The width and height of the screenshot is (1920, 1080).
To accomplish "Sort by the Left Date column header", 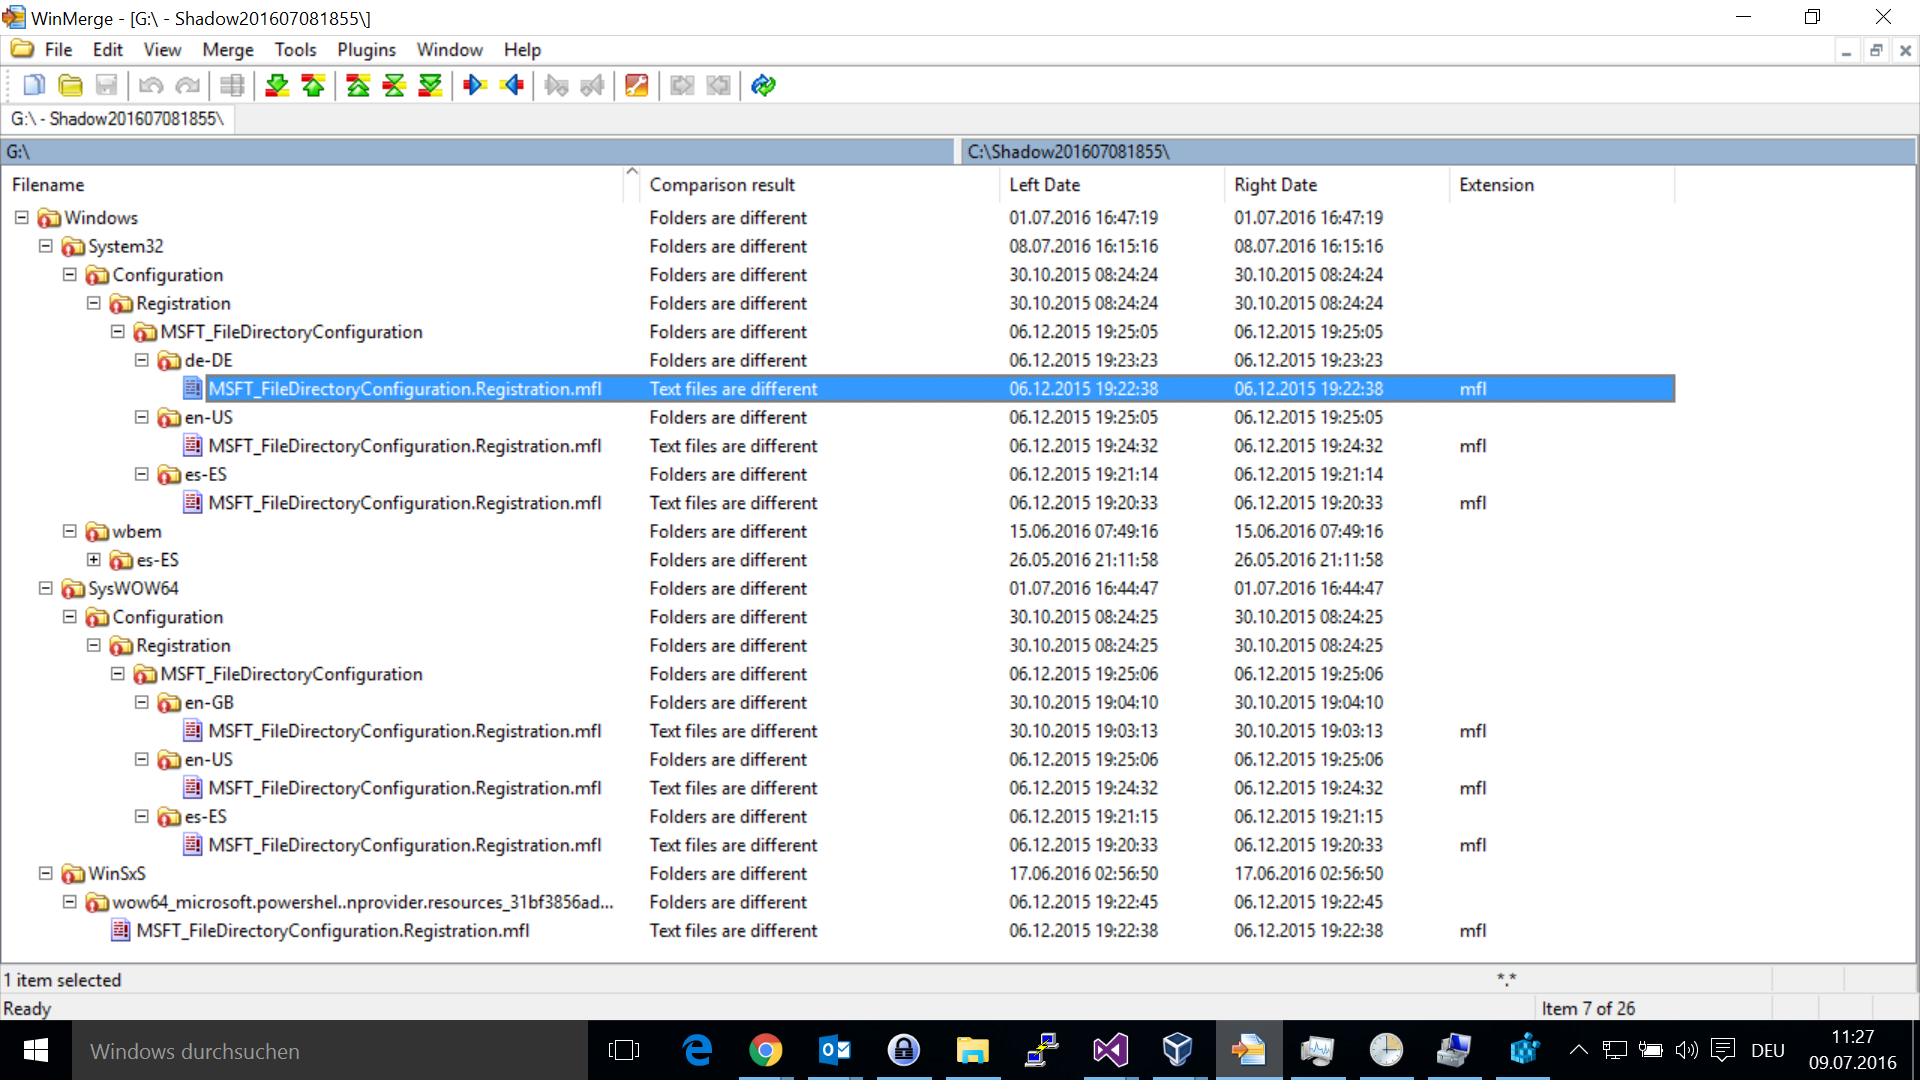I will (x=1111, y=185).
